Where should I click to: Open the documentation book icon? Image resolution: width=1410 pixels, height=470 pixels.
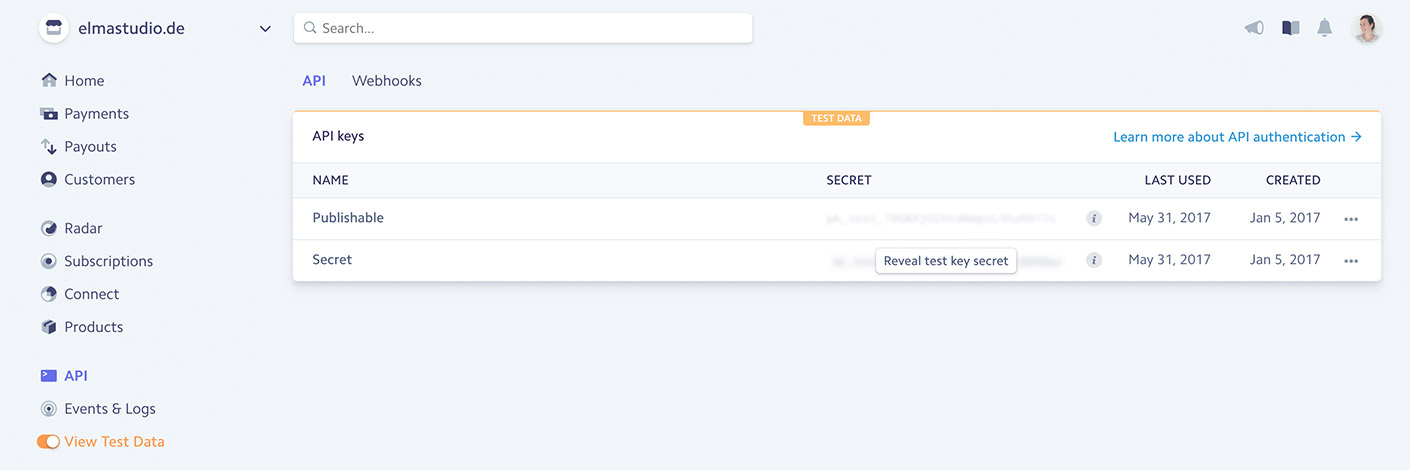tap(1291, 28)
